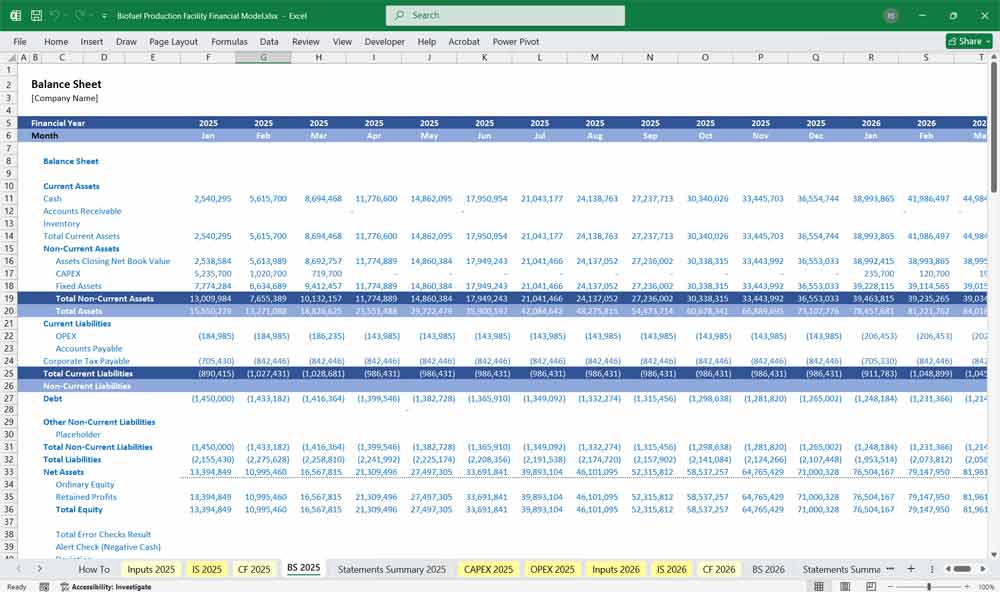Screen dimensions: 1000x592
Task: Add a new sheet with the plus button
Action: pos(911,568)
